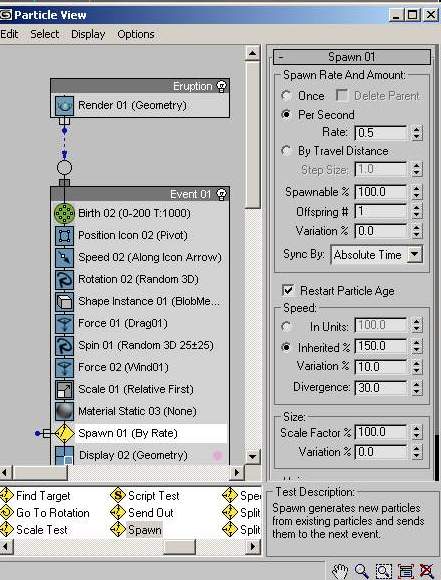Activate the Zoom Region tool

pos(384,571)
